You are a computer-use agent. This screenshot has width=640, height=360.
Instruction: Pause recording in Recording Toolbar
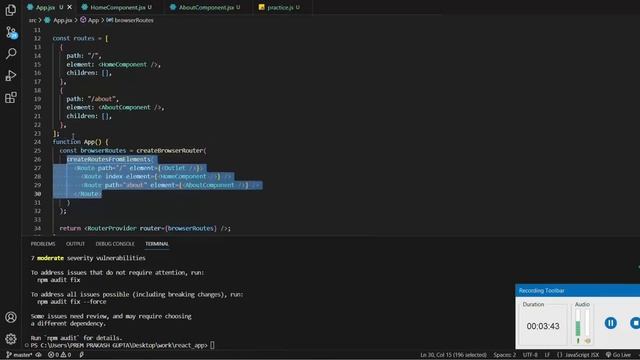point(611,323)
